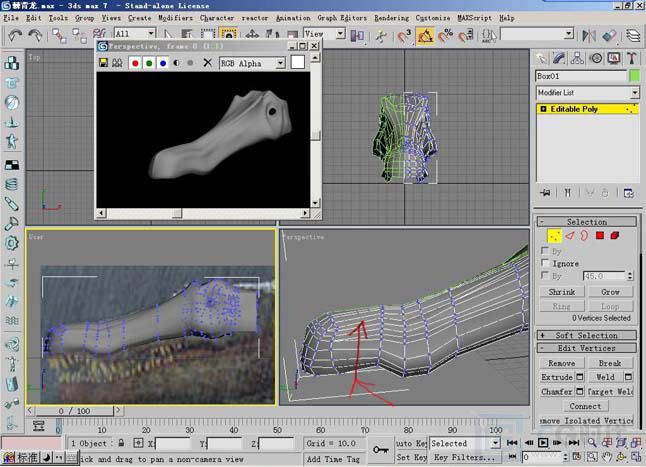Open Weld settings box
This screenshot has height=467, width=646.
click(x=628, y=377)
